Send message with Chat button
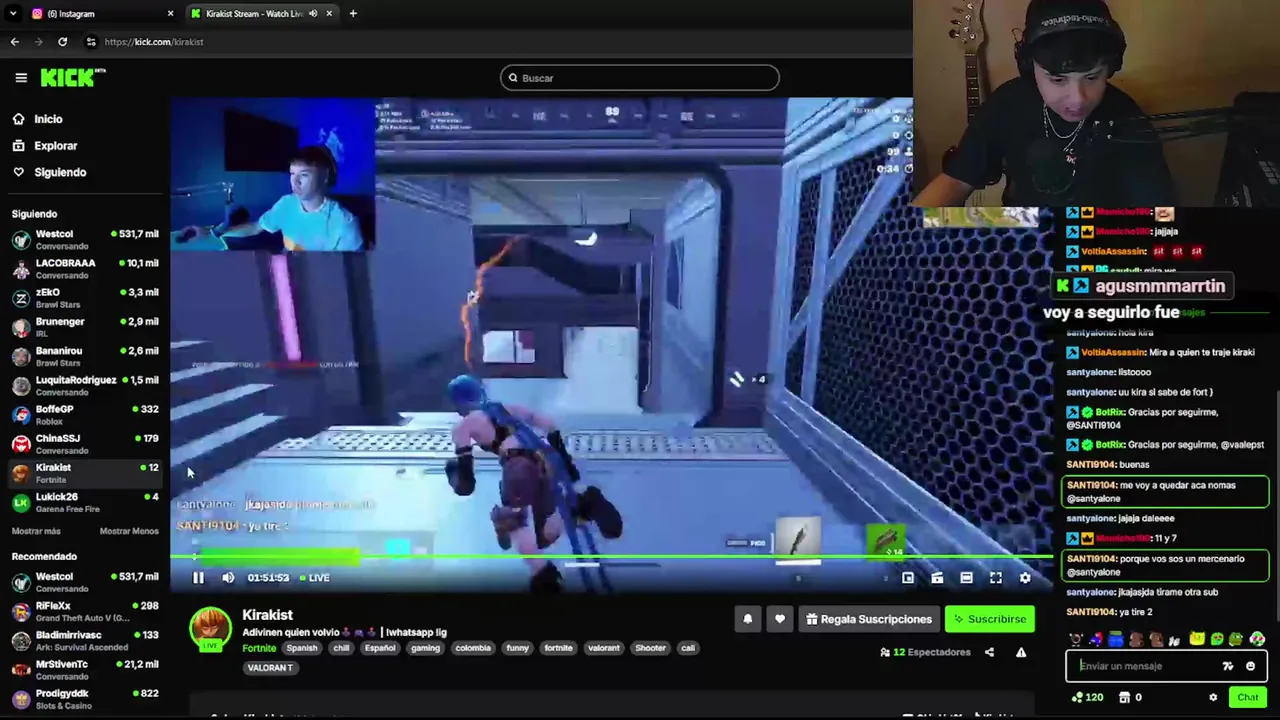 pos(1248,697)
